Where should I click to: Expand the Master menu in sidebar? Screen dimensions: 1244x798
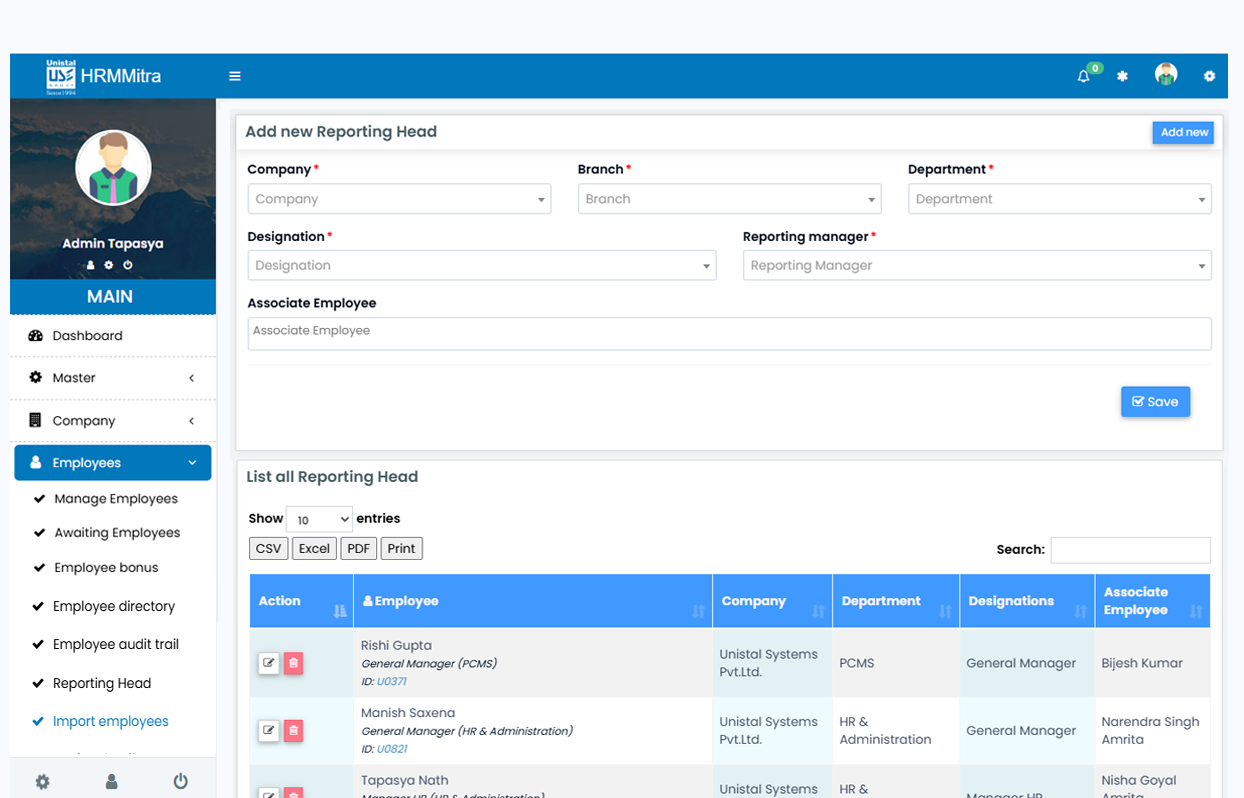coord(113,378)
